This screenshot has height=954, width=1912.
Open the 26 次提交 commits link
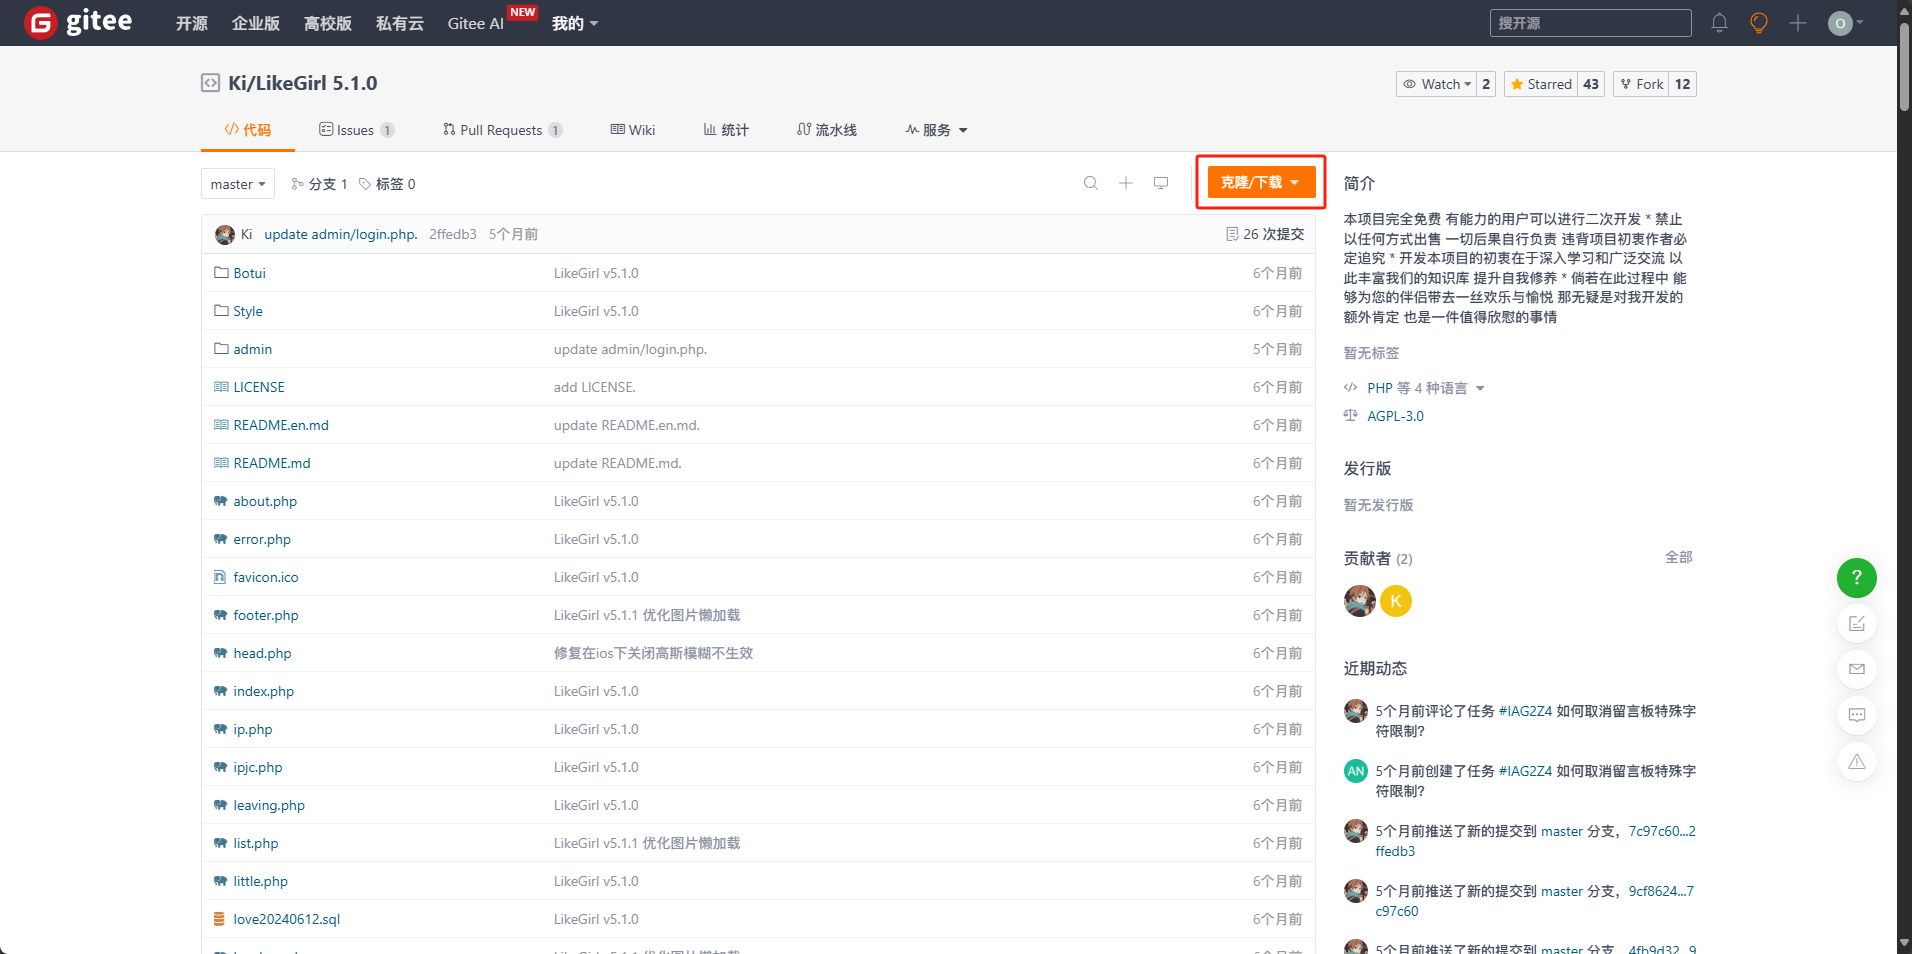click(x=1265, y=234)
